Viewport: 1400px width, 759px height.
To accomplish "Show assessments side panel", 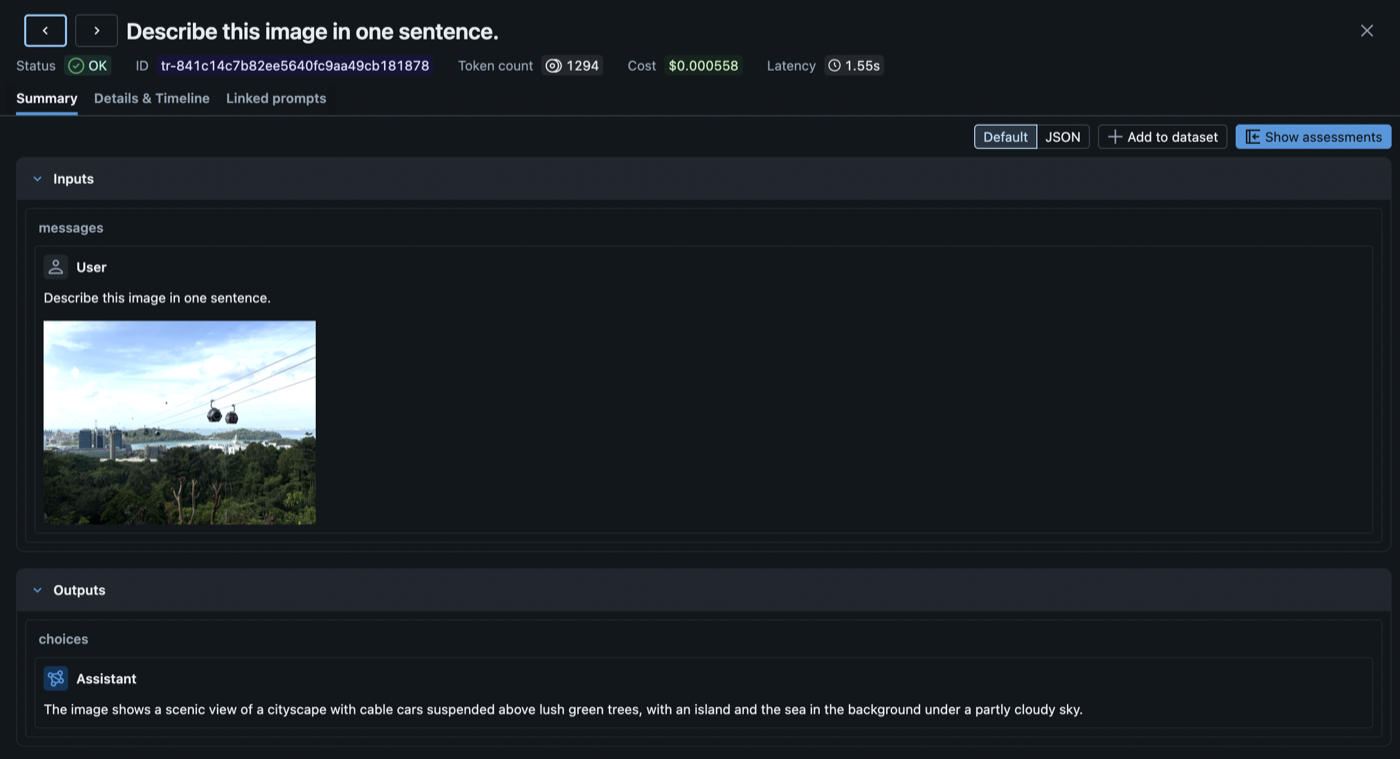I will 1312,137.
